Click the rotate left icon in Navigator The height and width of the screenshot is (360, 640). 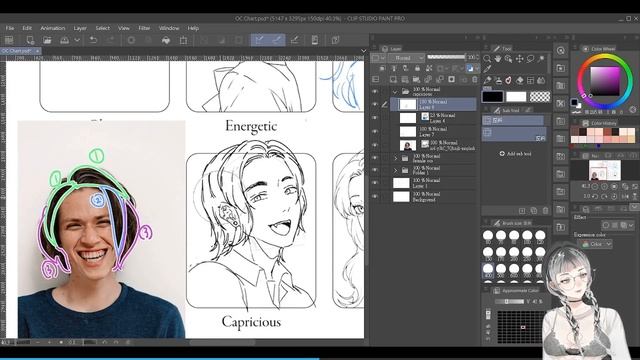(595, 196)
